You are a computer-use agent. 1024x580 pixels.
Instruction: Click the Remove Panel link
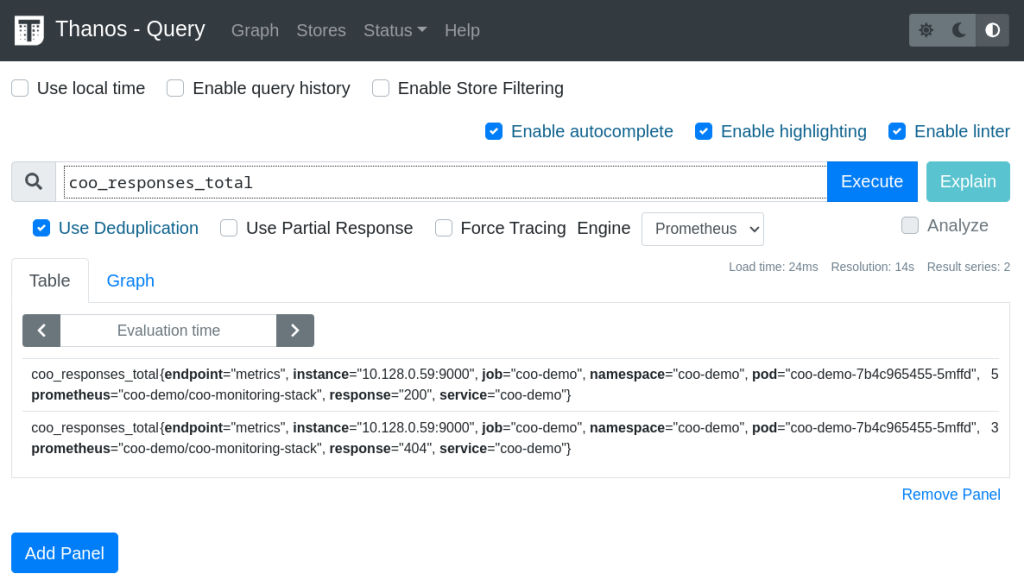click(x=951, y=494)
